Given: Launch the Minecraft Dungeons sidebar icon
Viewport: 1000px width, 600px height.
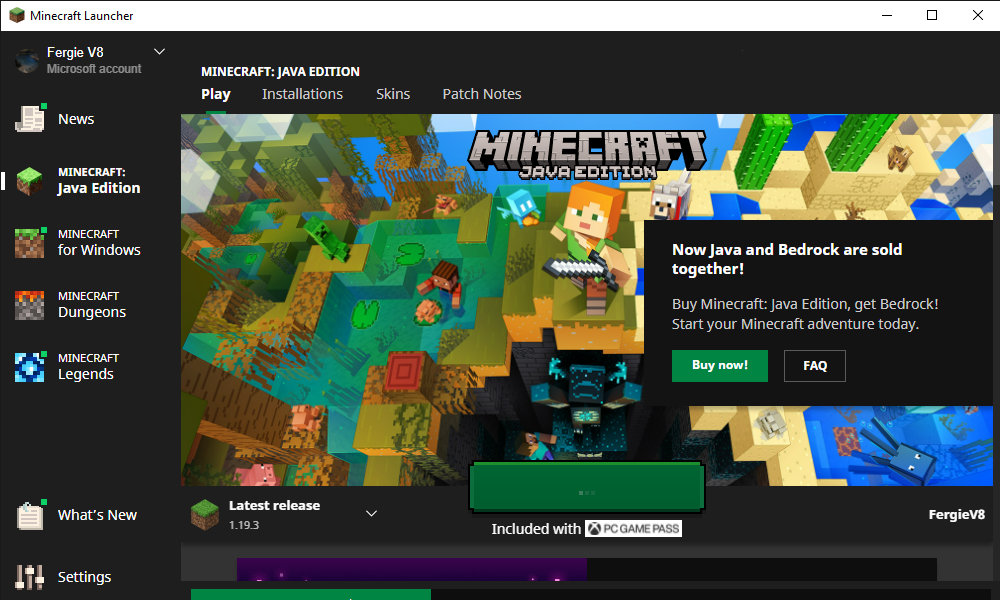Looking at the screenshot, I should pyautogui.click(x=30, y=305).
